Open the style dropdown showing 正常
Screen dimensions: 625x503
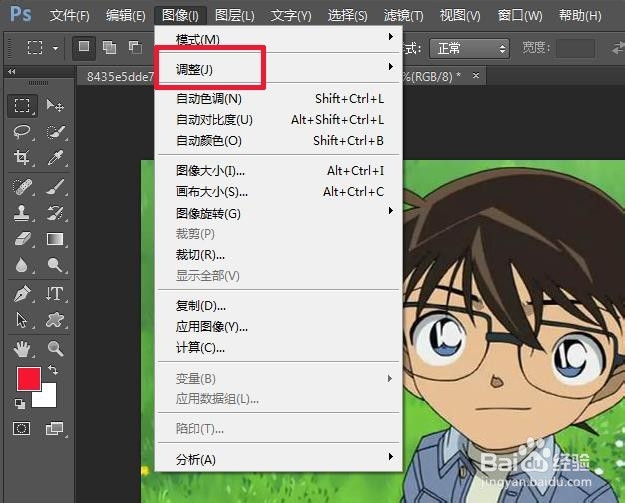click(x=469, y=49)
